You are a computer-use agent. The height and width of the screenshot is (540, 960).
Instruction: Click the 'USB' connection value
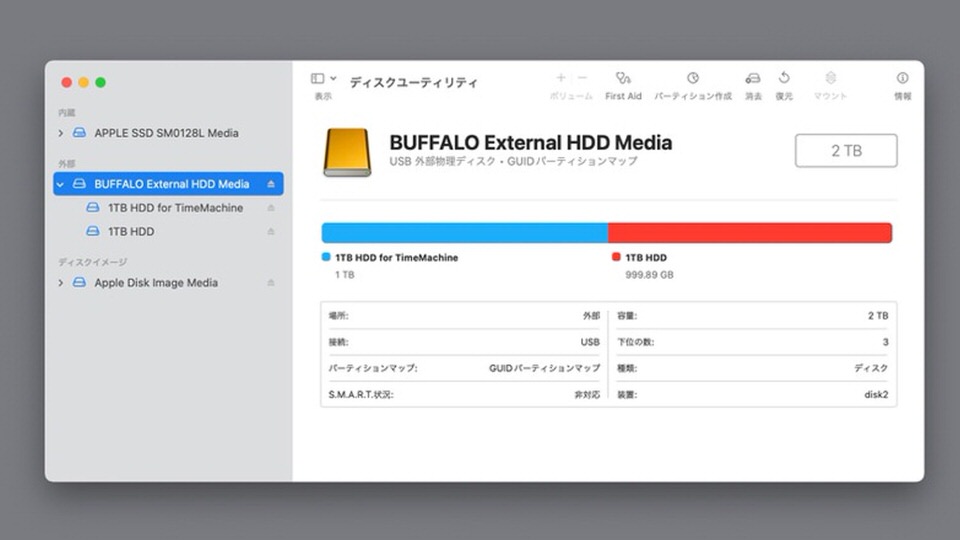click(x=590, y=342)
